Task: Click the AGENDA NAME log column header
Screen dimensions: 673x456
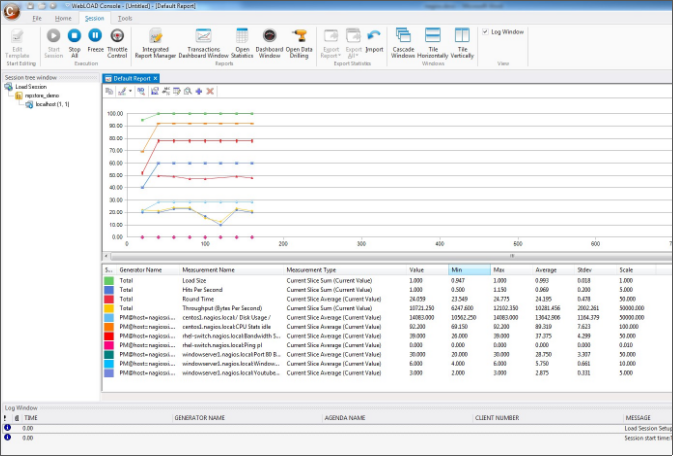Action: click(345, 418)
